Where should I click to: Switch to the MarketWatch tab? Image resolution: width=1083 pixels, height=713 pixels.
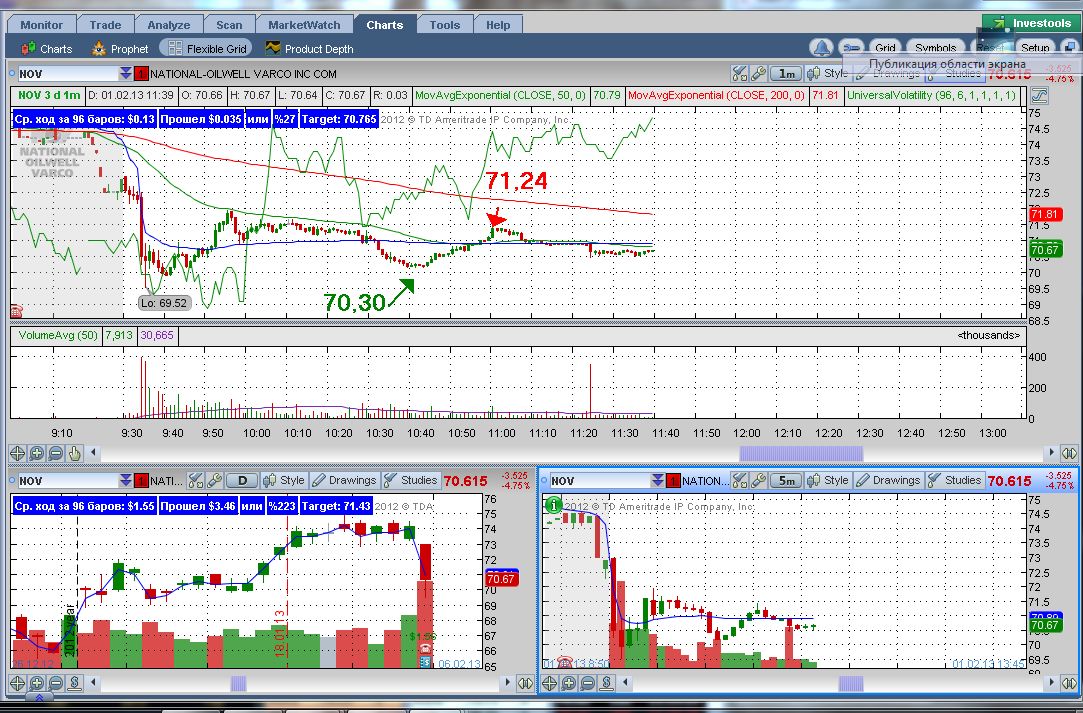(x=304, y=25)
